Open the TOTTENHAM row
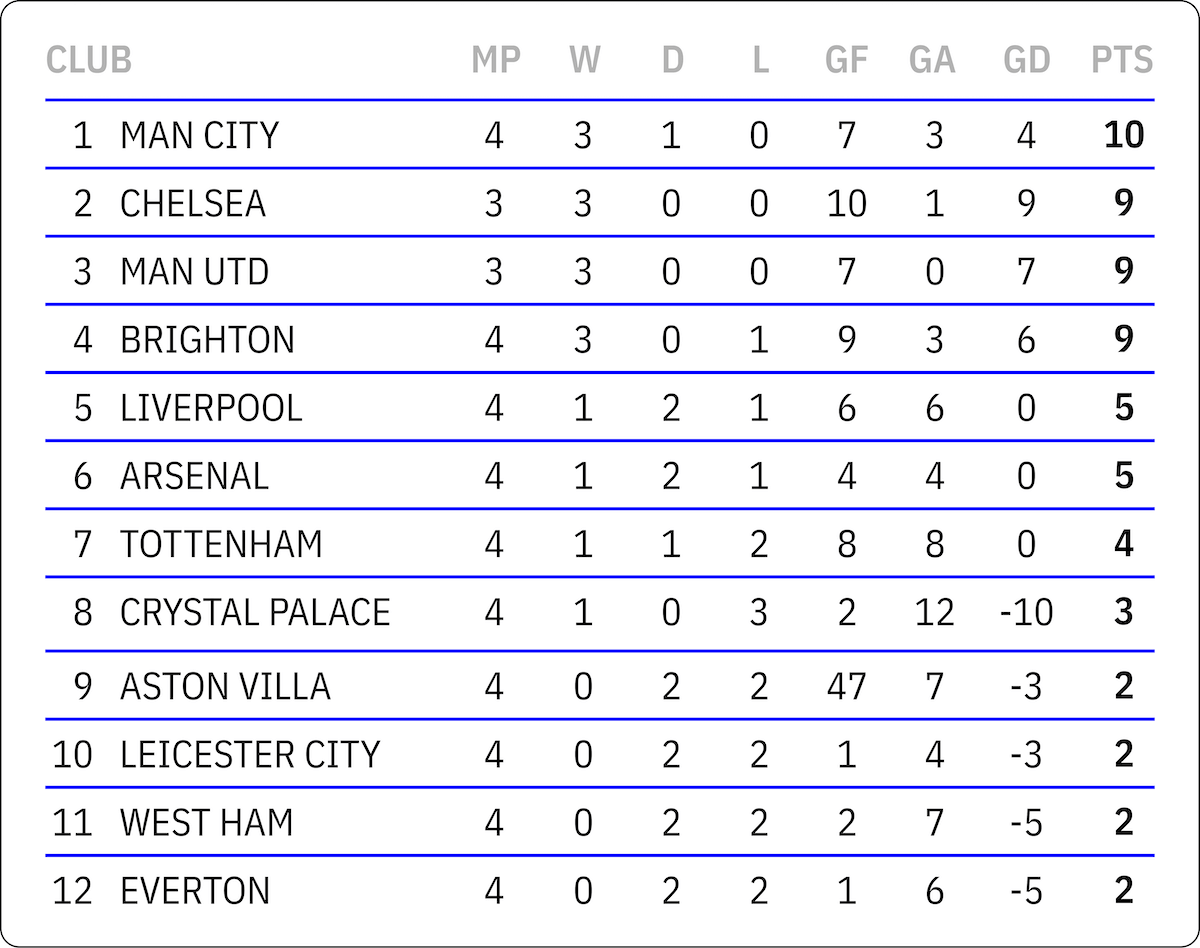 coord(221,544)
